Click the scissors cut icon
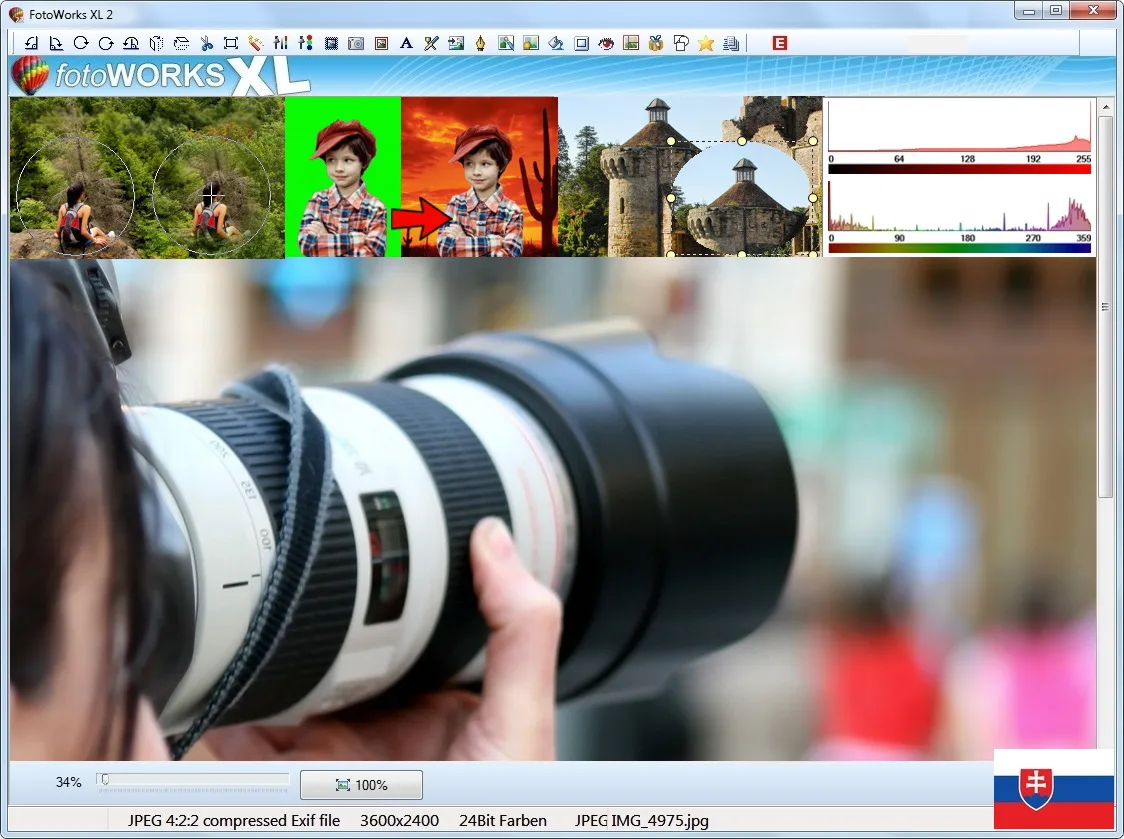This screenshot has height=839, width=1124. (x=206, y=43)
